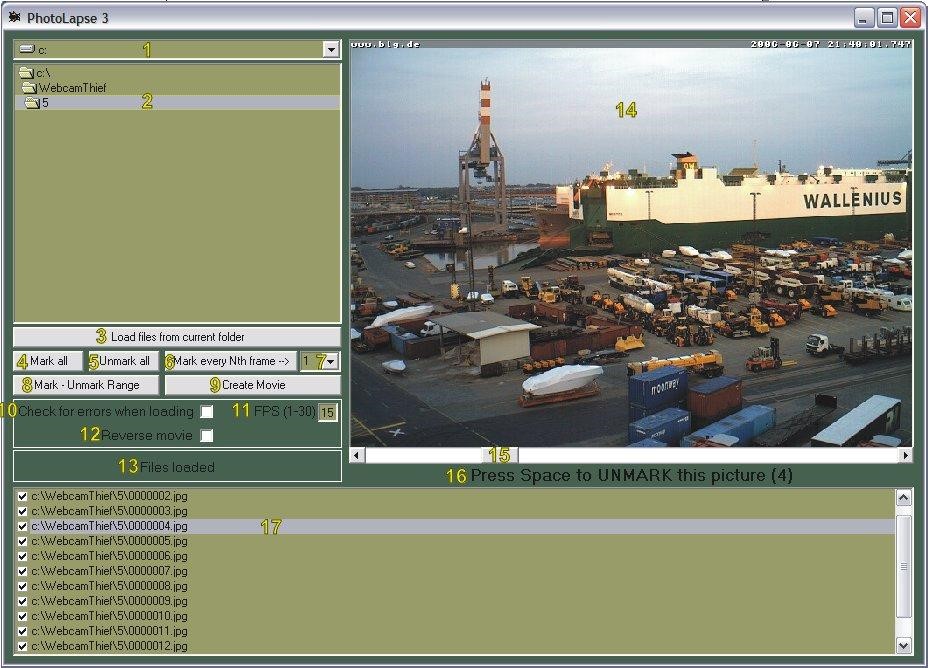Screen dimensions: 928x668
Task: Select folder 5 in directory tree
Action: (45, 103)
